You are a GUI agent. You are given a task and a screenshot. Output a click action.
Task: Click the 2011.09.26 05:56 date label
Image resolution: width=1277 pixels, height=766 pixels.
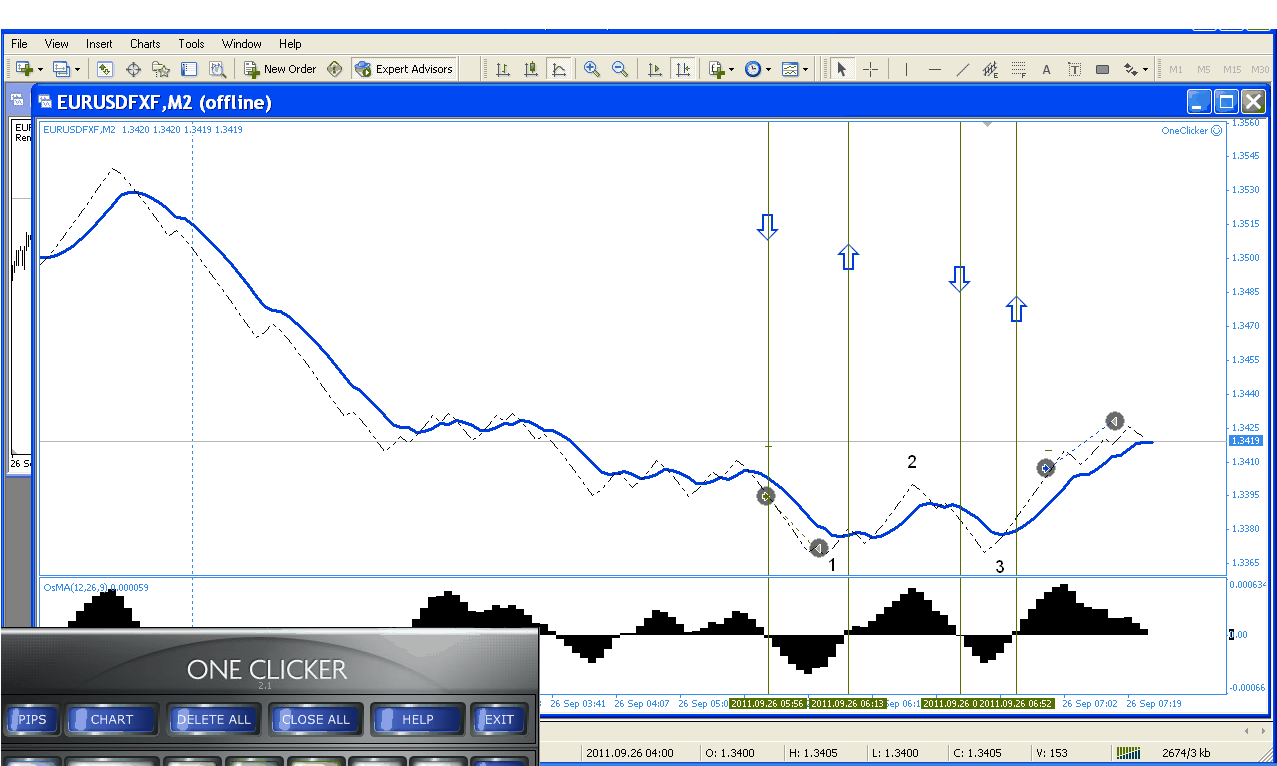tap(767, 704)
